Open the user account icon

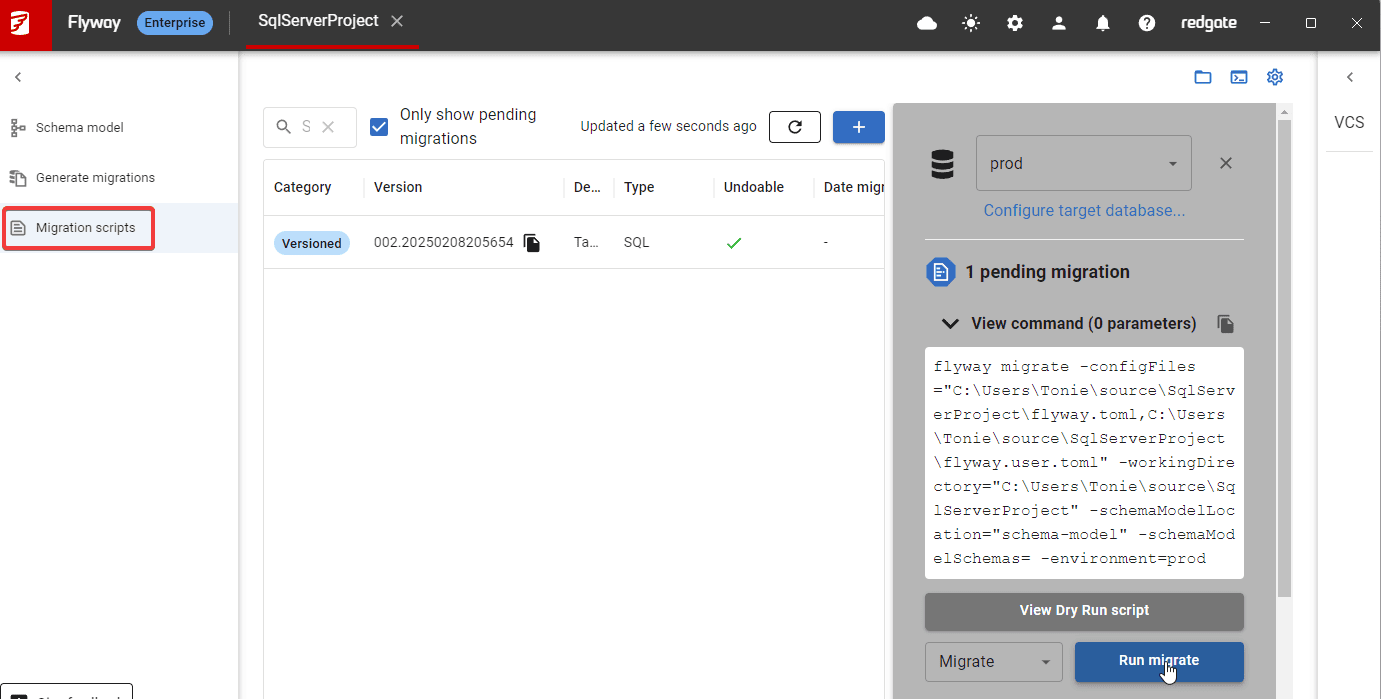point(1058,22)
